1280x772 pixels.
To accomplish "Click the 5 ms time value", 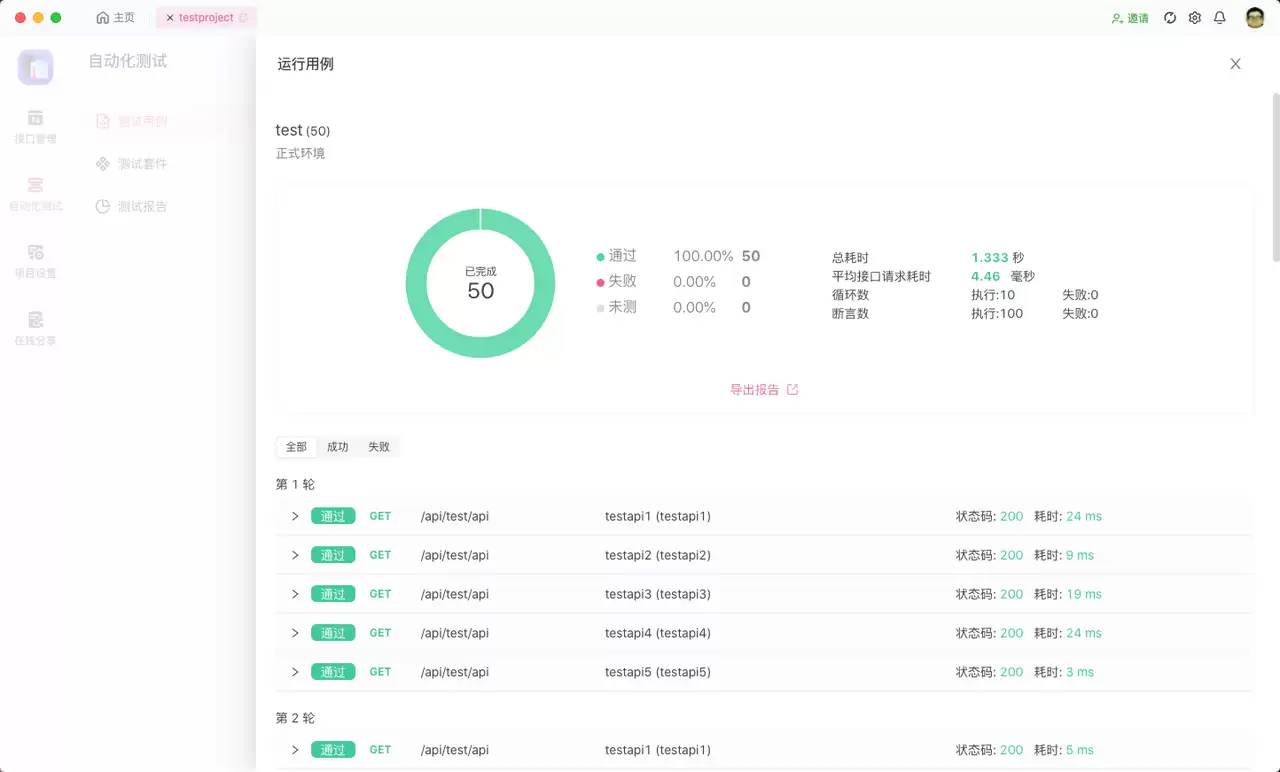I will point(1080,750).
